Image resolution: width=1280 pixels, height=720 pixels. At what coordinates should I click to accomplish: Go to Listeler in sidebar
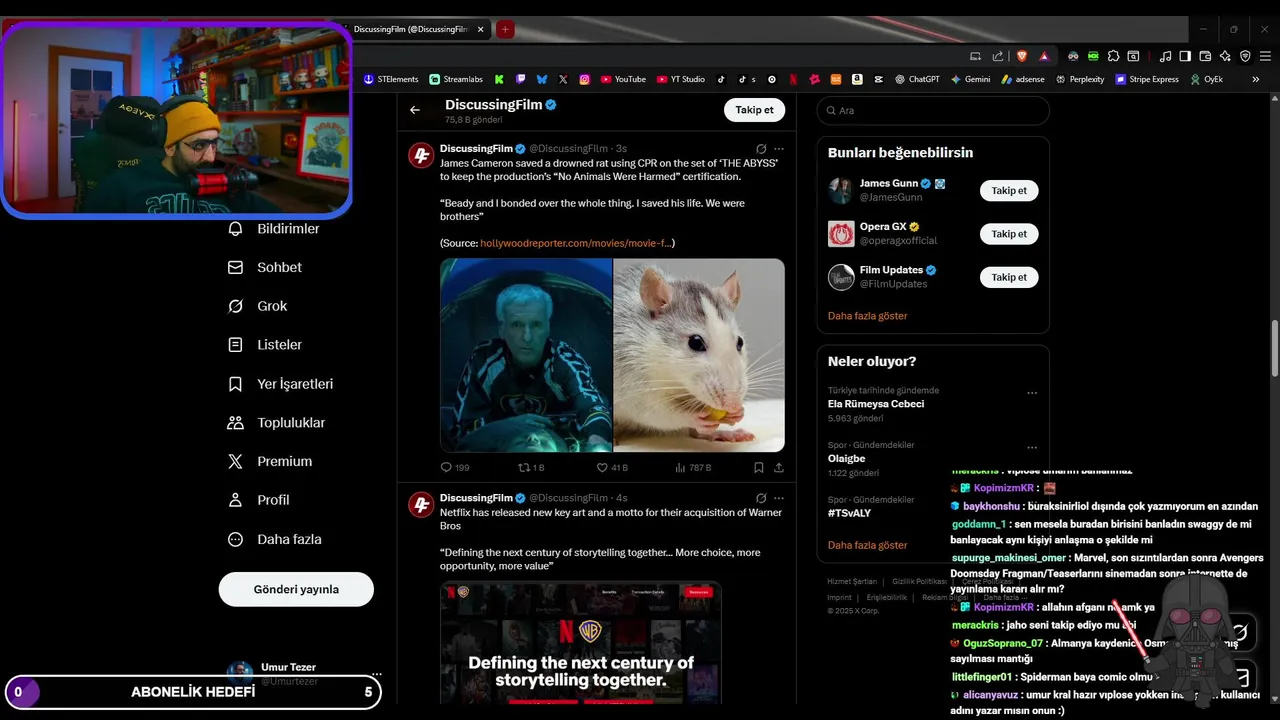click(x=265, y=344)
